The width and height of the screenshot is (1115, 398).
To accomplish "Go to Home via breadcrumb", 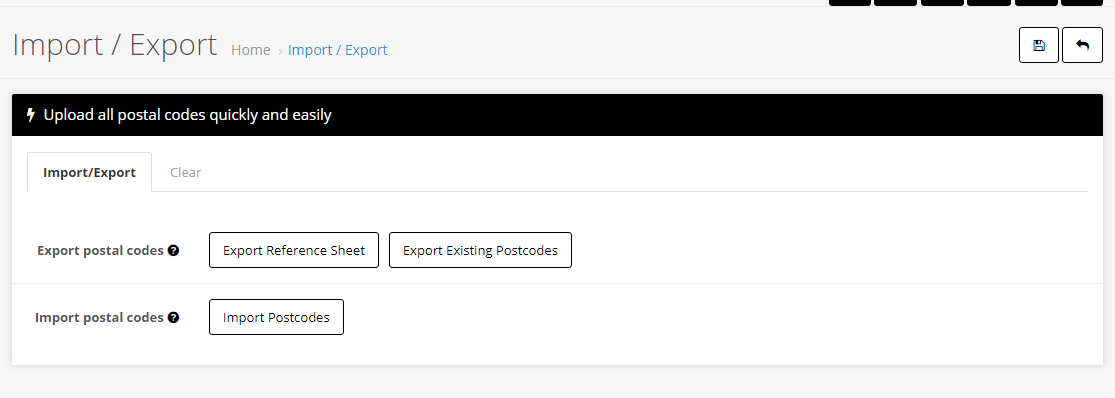I will 250,50.
